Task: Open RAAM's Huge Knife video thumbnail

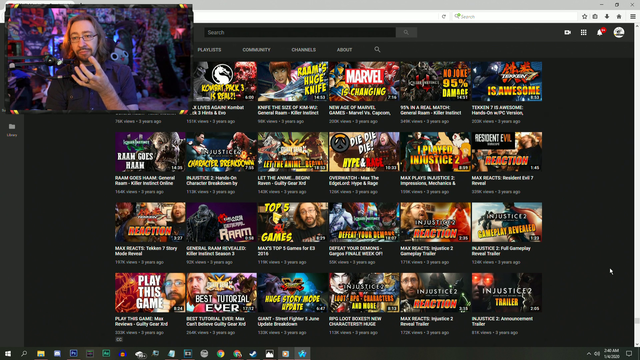Action: [293, 81]
